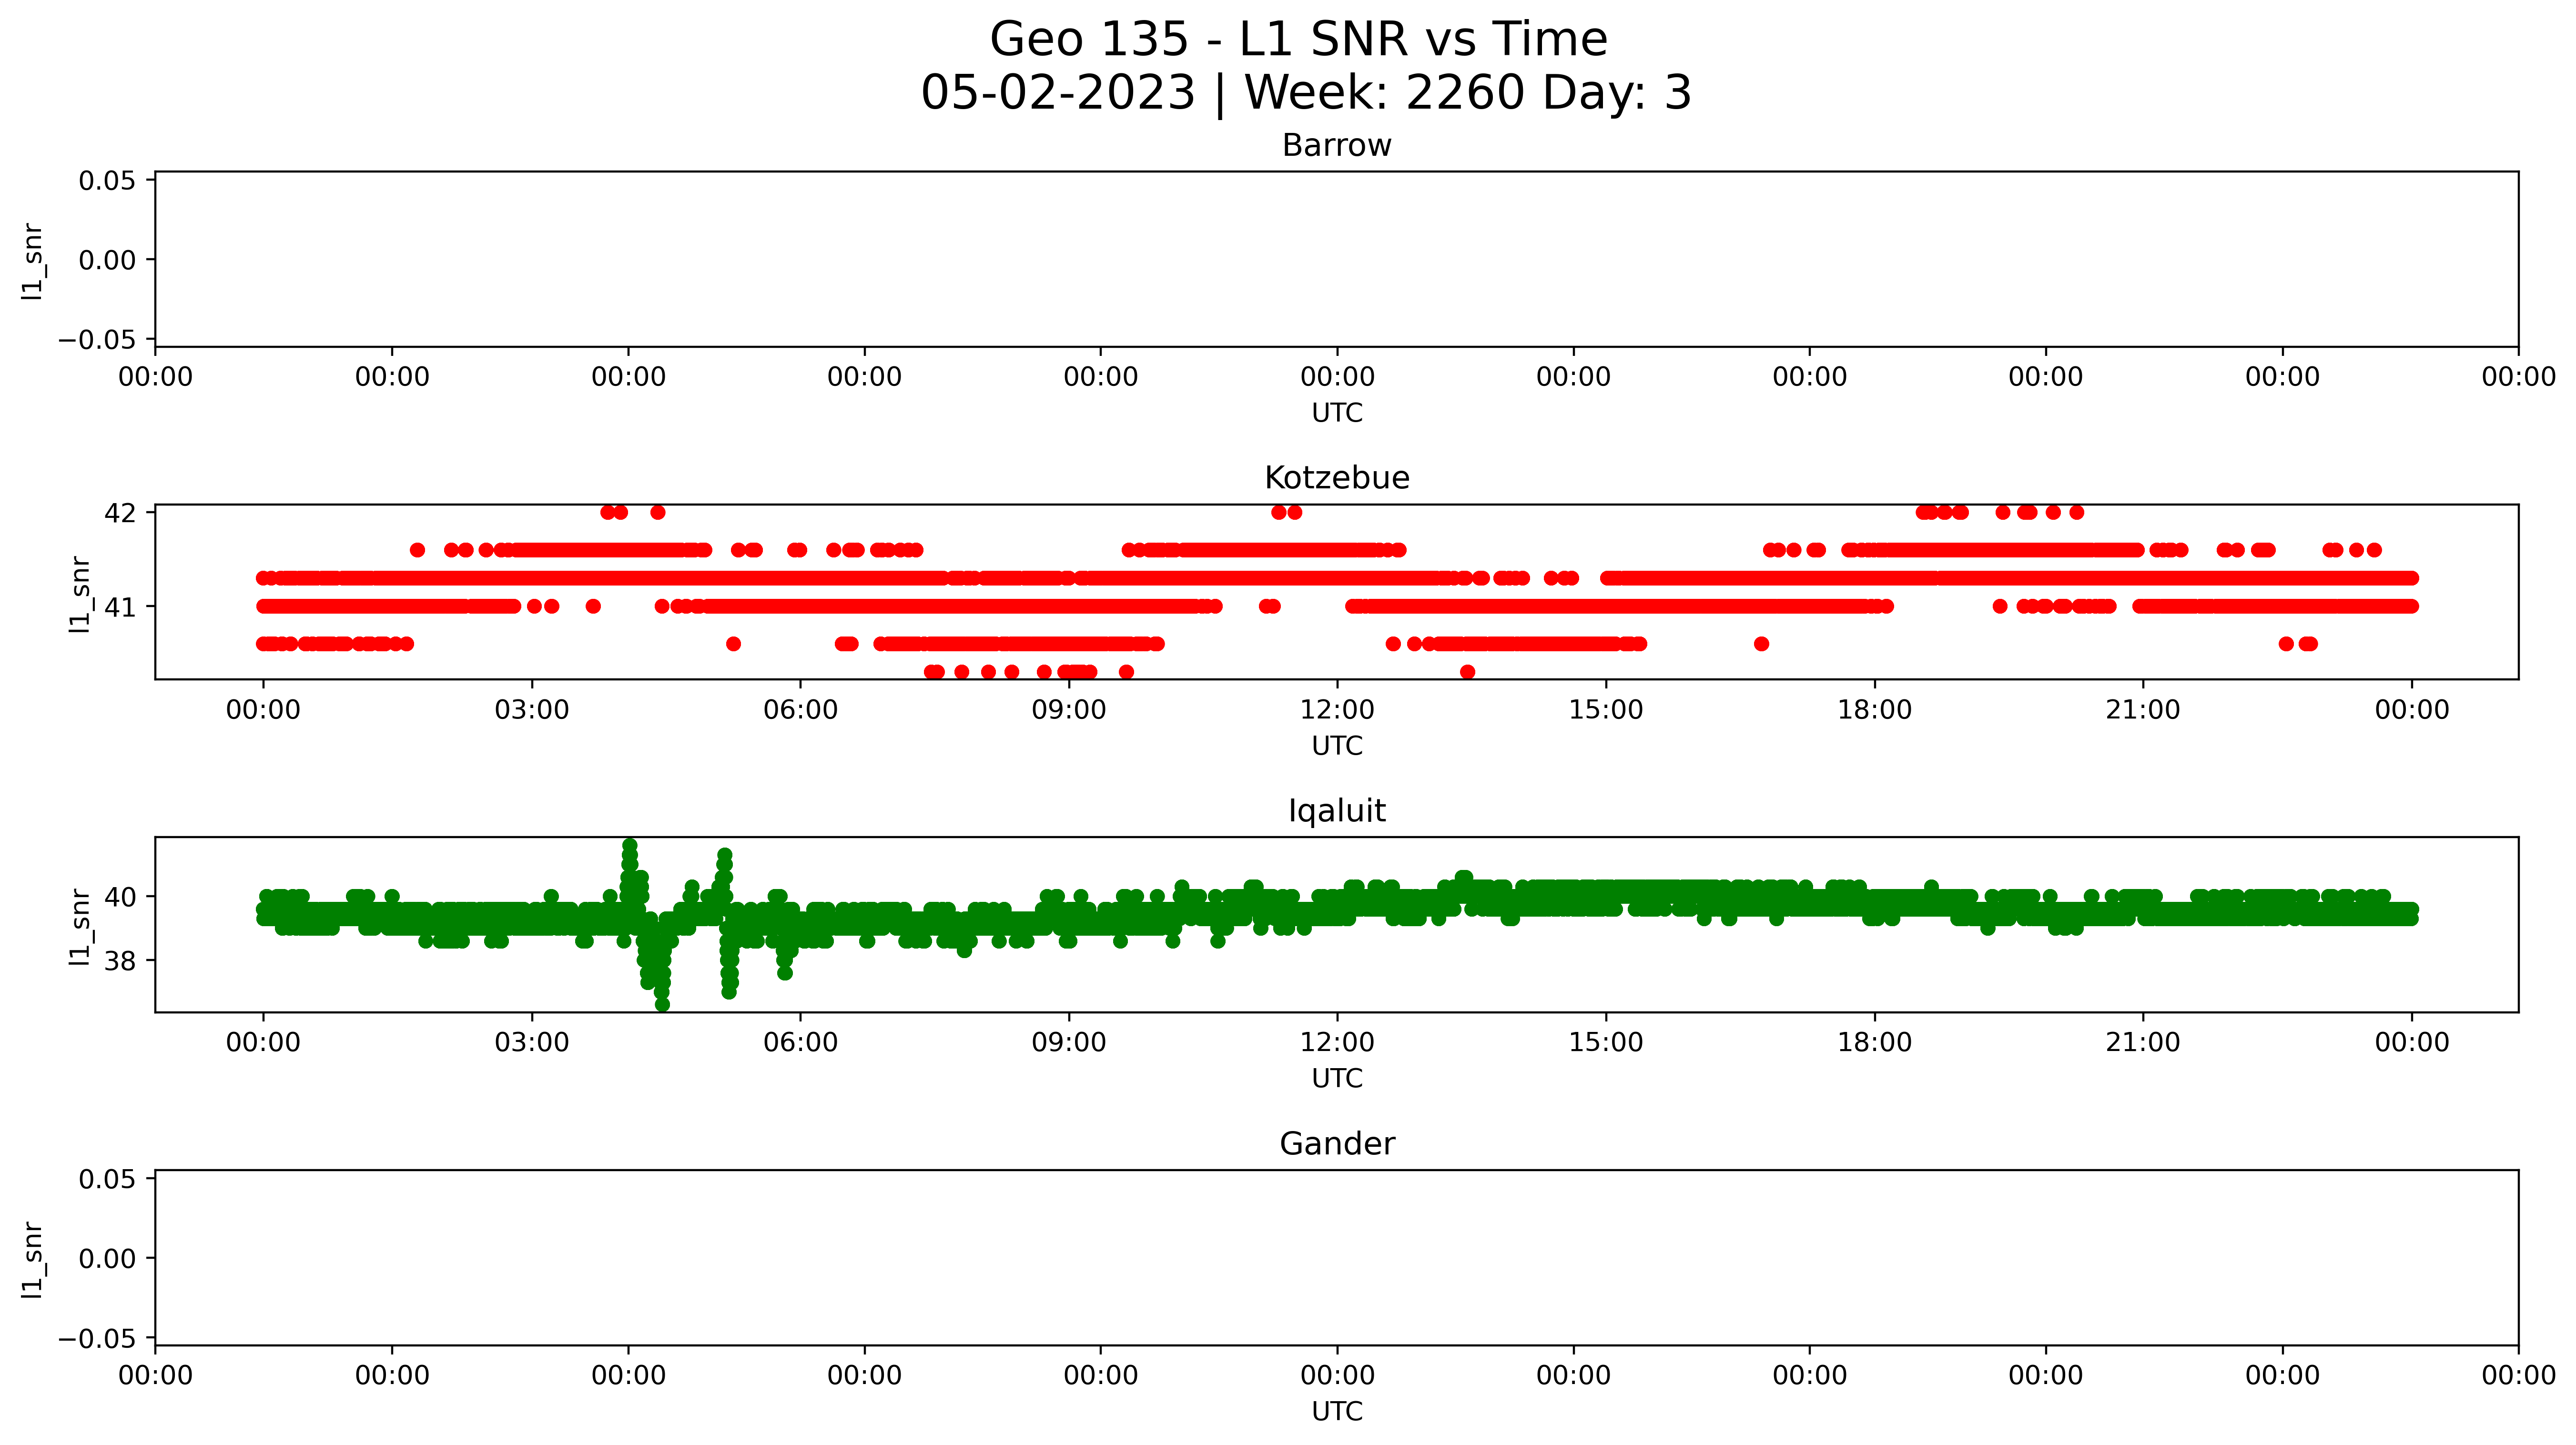Viewport: 2576px width, 1445px height.
Task: Click the 'UTC' axis label under Iqaluit plot
Action: click(x=1337, y=1079)
